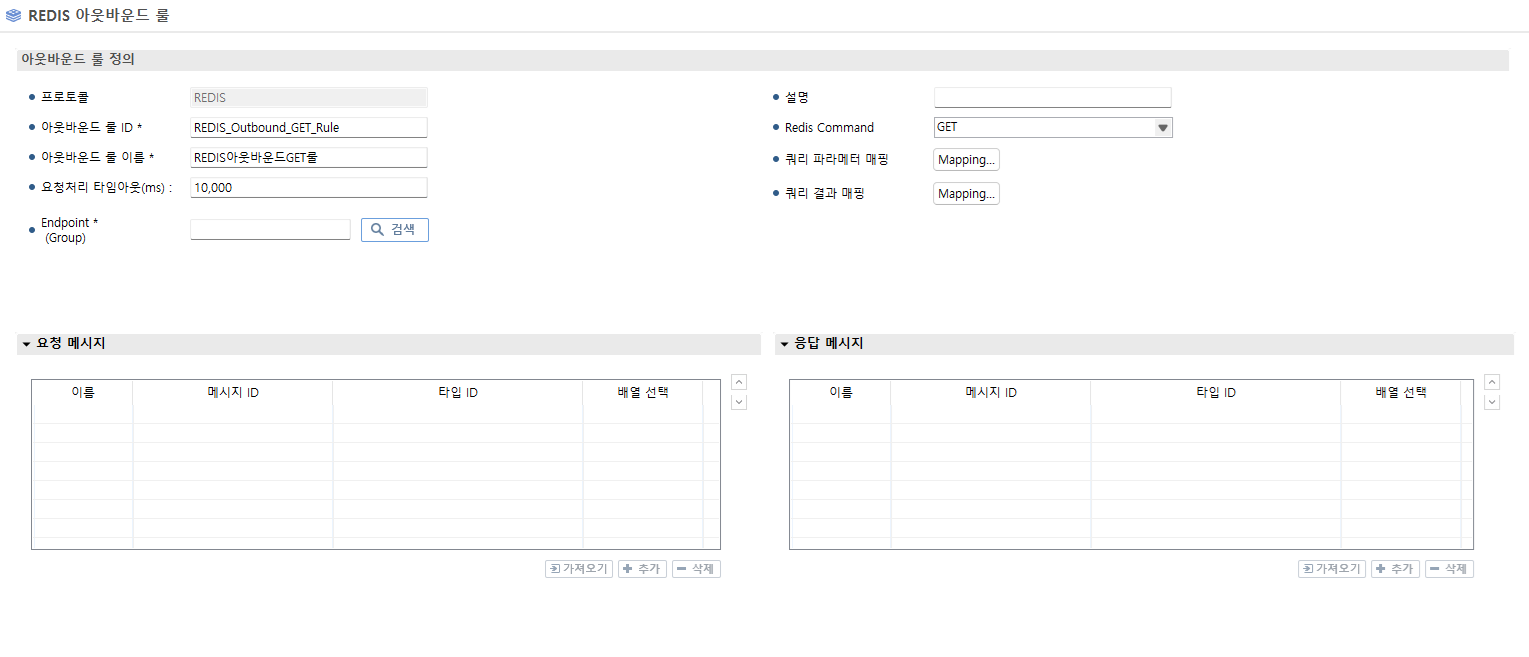This screenshot has height=657, width=1529.
Task: Click the minus icon on the 요청 메시지 삭제 button
Action: (684, 568)
